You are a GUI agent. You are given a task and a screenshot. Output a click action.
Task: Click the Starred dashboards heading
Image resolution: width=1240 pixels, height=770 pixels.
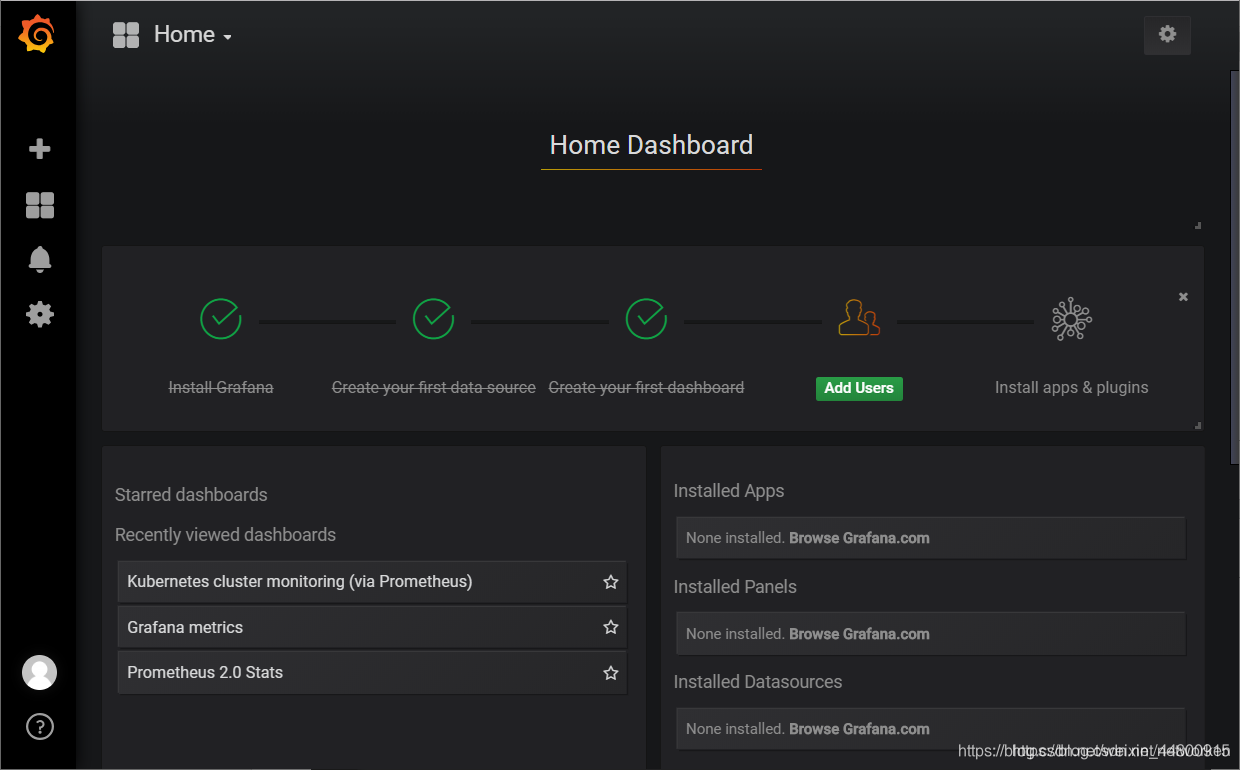pyautogui.click(x=191, y=495)
